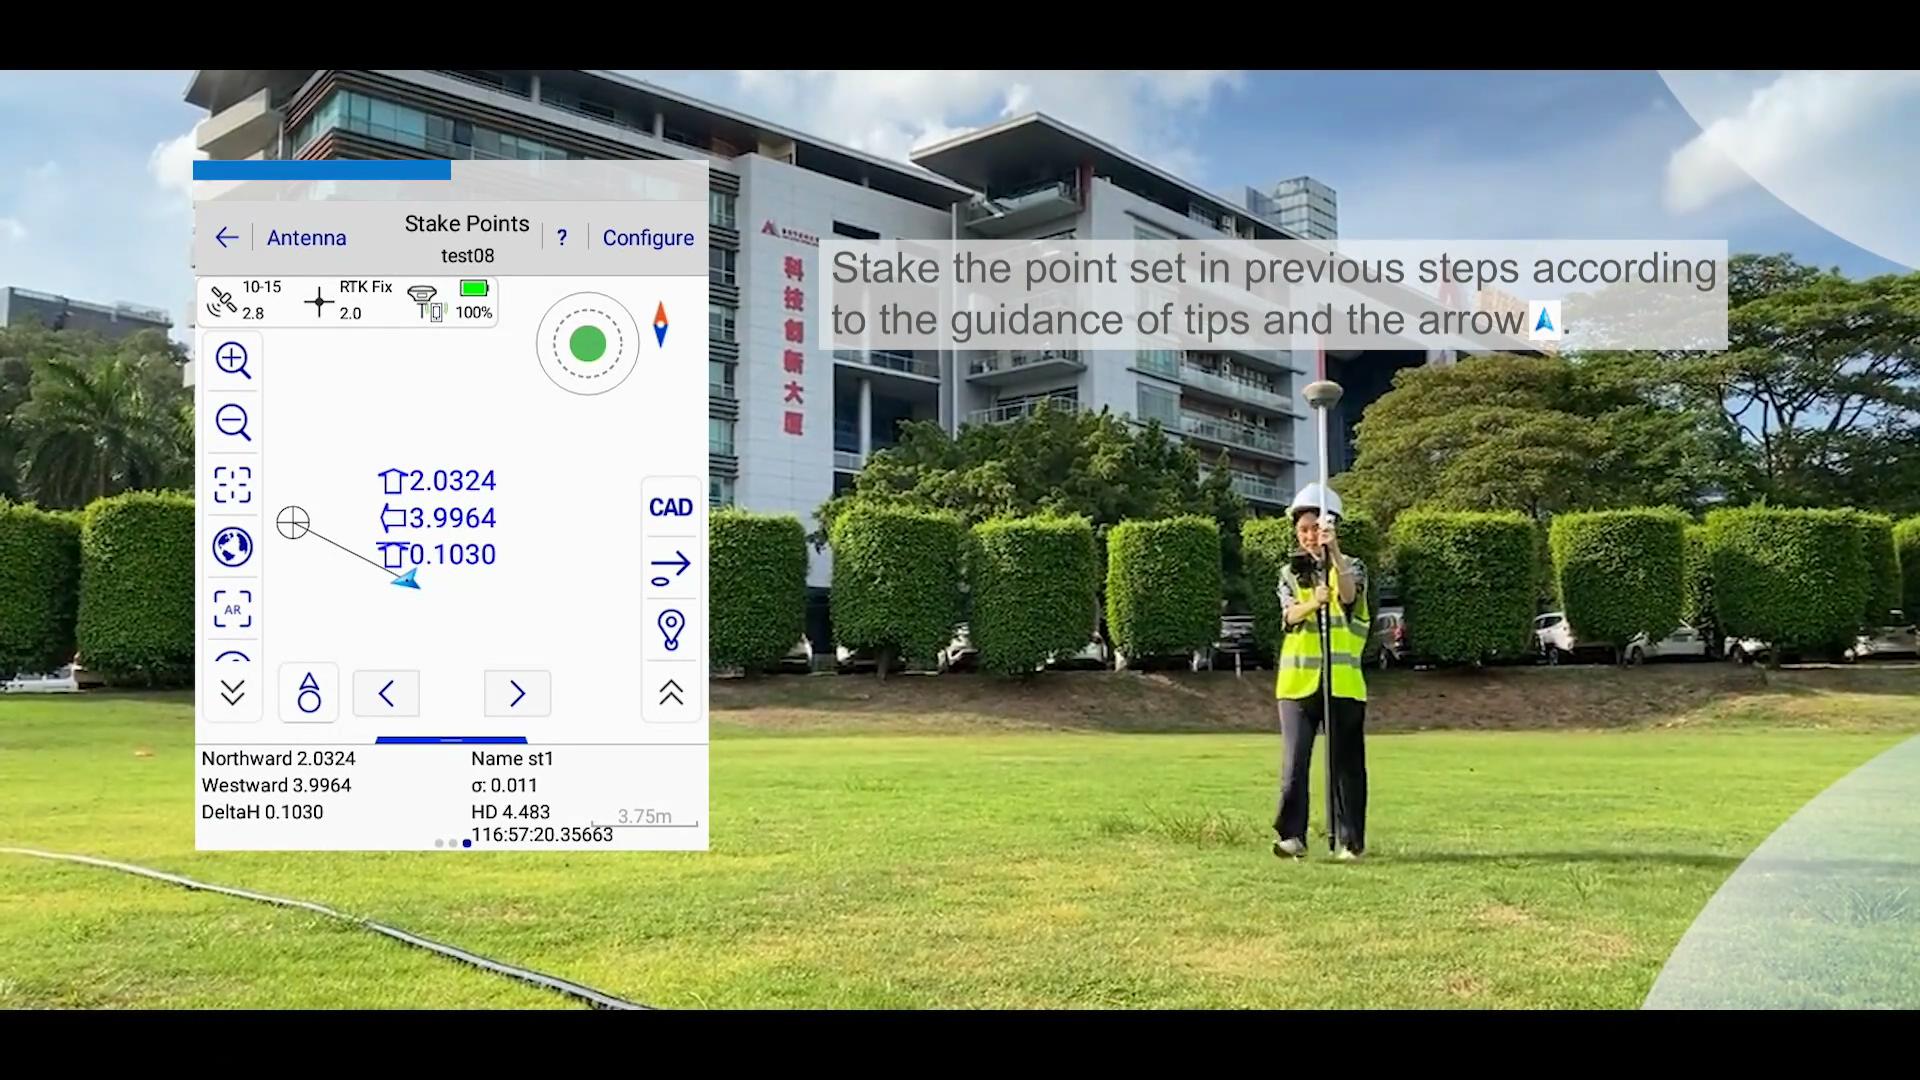Tap the blue progress bar at top
This screenshot has width=1920, height=1080.
coord(322,170)
